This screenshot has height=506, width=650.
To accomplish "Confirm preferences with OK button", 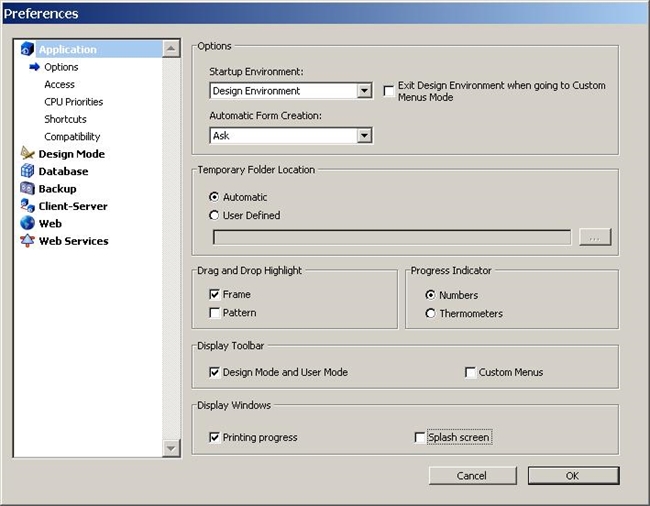I will 573,475.
